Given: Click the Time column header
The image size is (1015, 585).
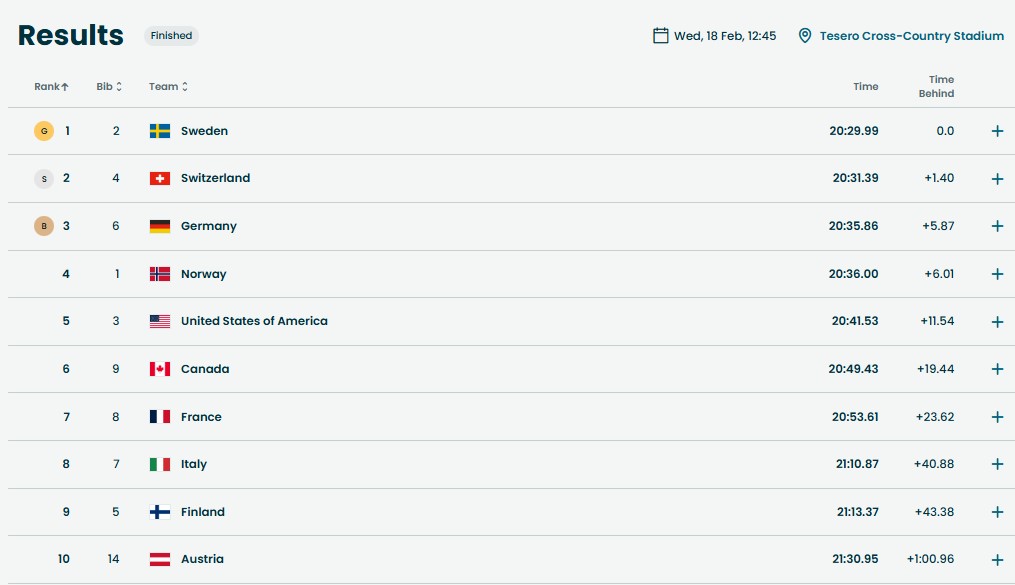Looking at the screenshot, I should (865, 87).
